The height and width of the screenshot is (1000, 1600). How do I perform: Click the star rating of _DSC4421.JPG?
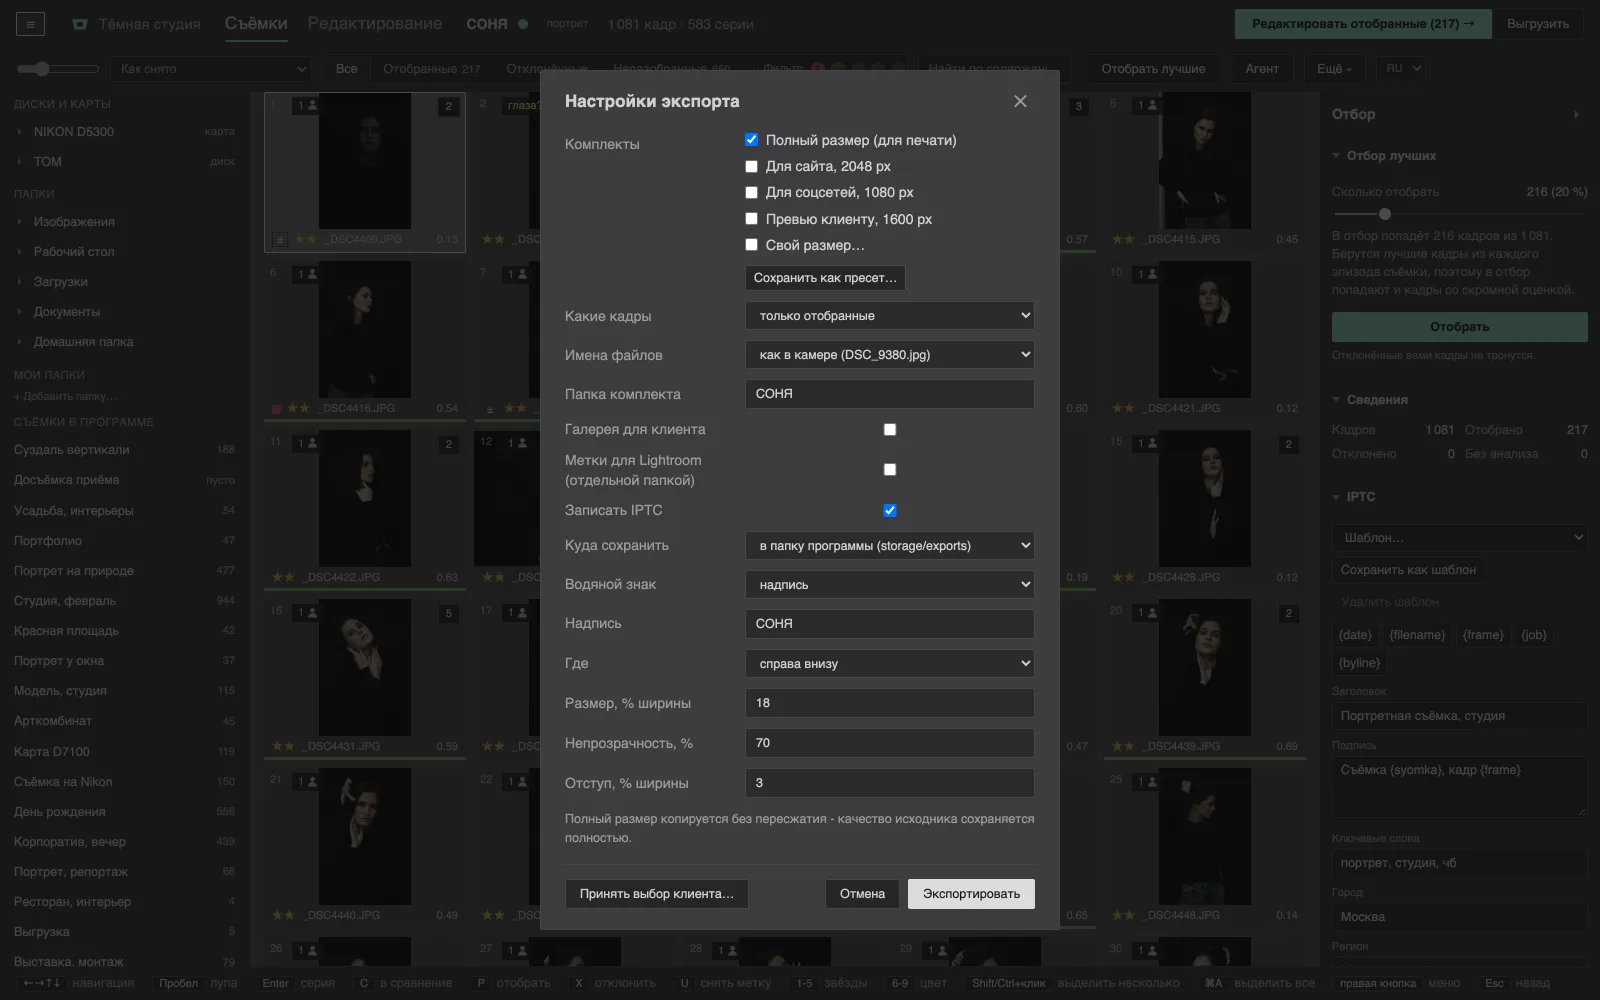point(1124,408)
